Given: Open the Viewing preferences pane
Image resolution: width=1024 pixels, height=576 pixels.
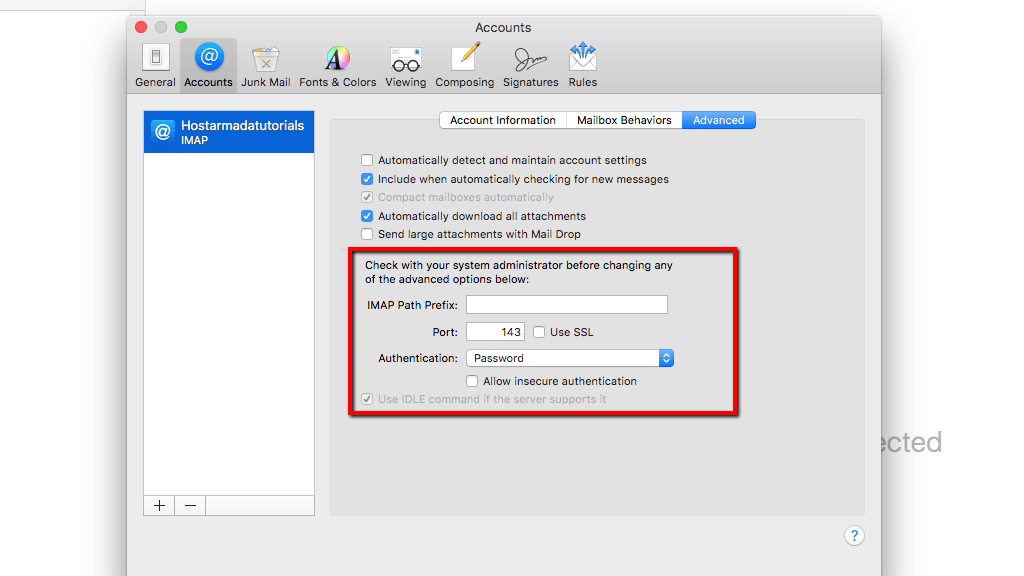Looking at the screenshot, I should coord(406,65).
